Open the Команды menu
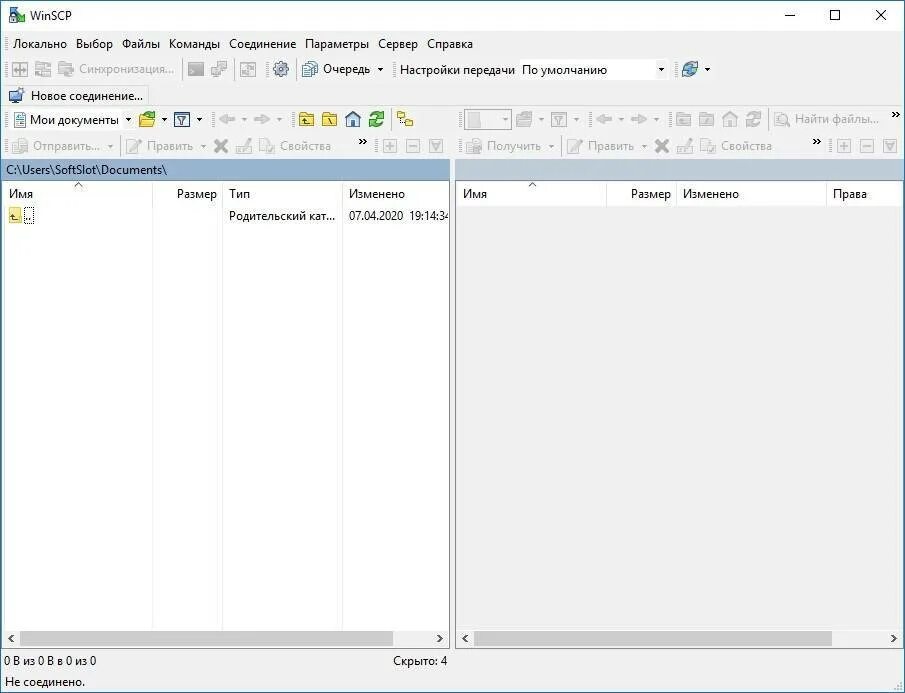The width and height of the screenshot is (905, 693). 194,44
